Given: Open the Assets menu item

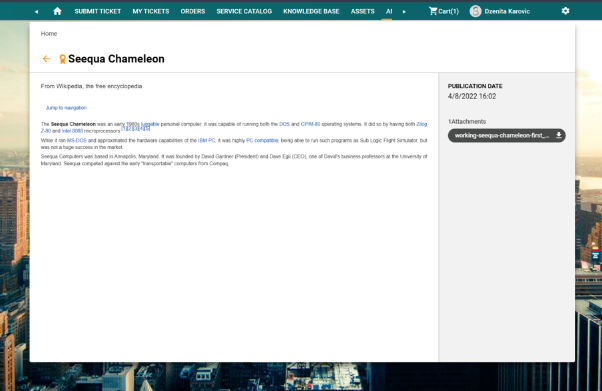Looking at the screenshot, I should tap(362, 12).
